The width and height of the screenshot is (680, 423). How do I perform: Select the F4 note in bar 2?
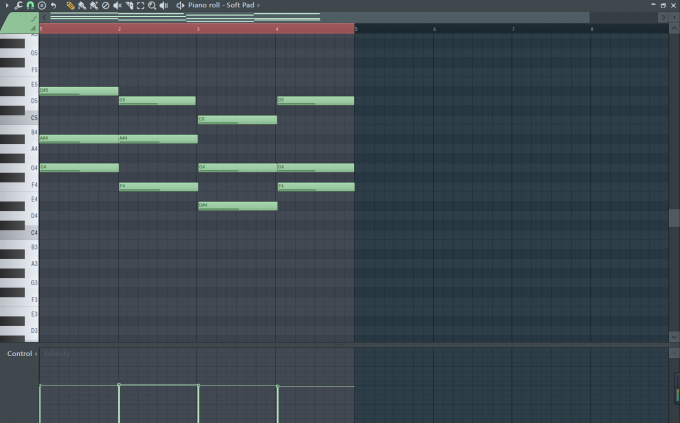point(158,187)
